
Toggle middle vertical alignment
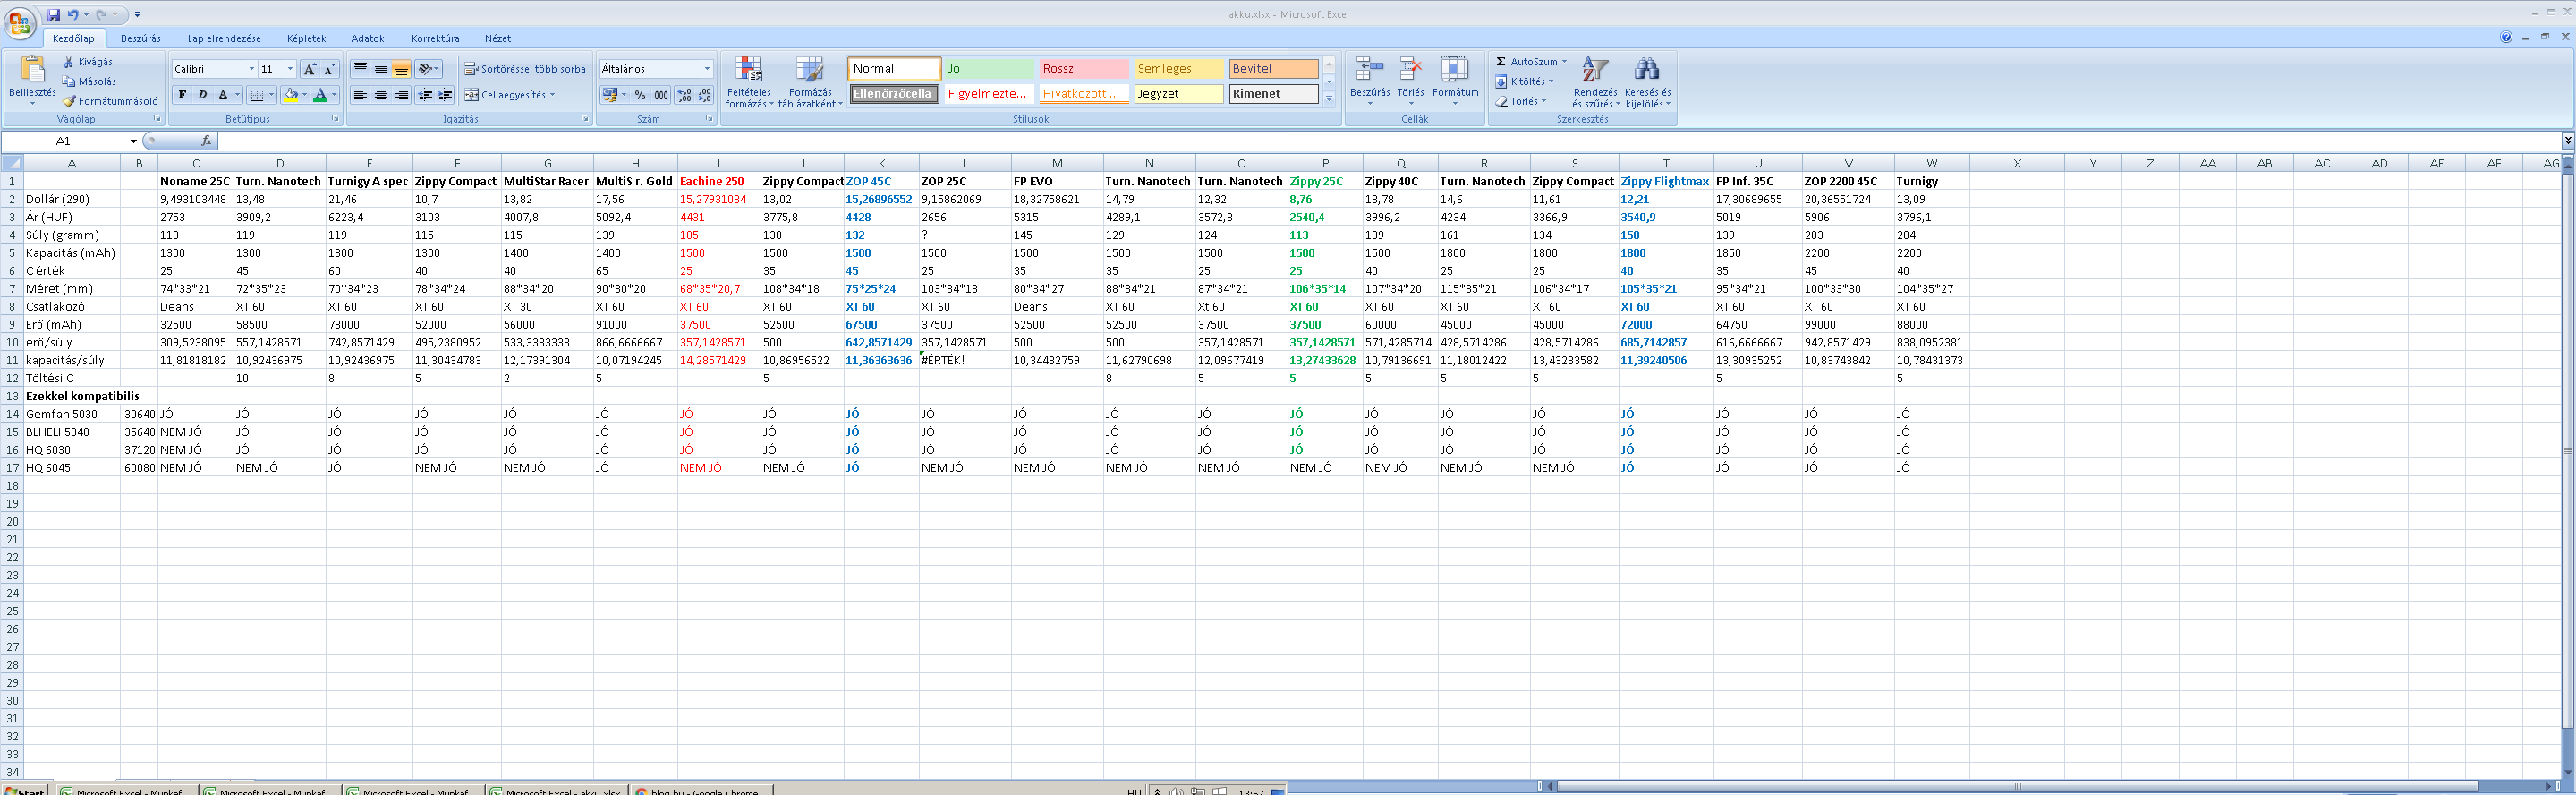[381, 69]
